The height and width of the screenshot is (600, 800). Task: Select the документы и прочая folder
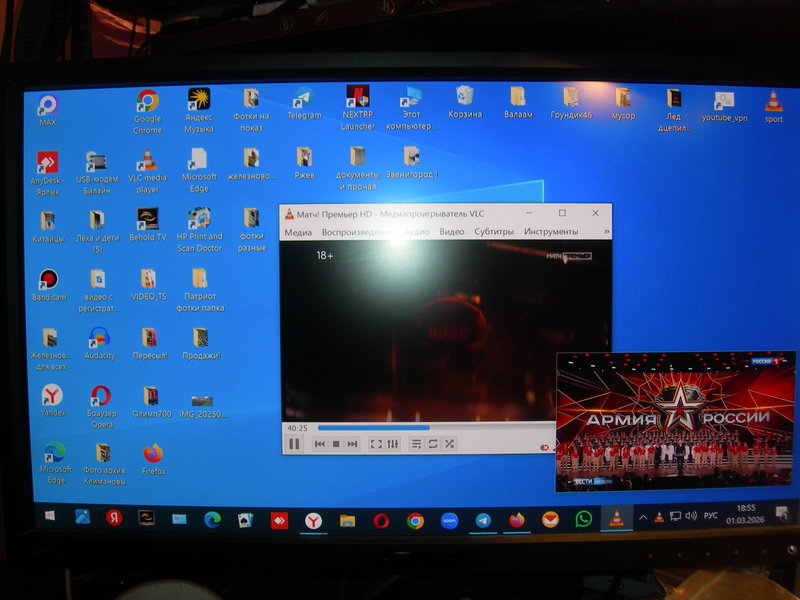click(x=358, y=169)
